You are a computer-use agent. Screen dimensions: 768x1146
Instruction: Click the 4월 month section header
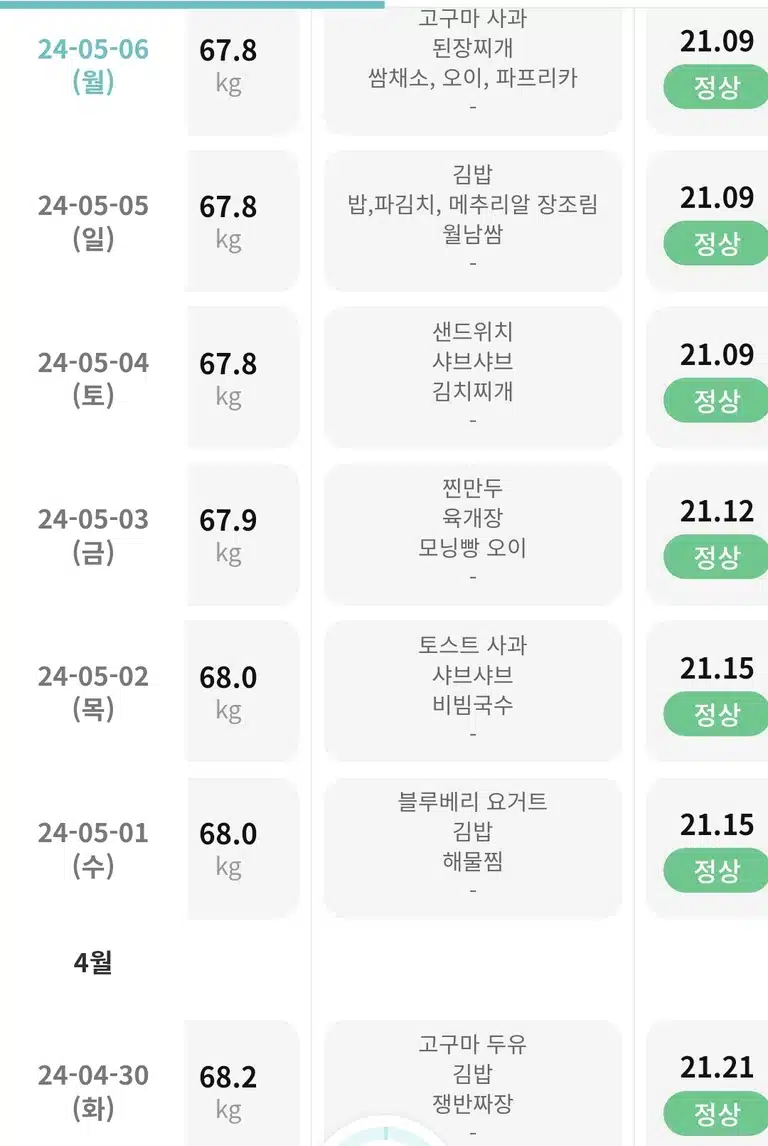coord(93,962)
